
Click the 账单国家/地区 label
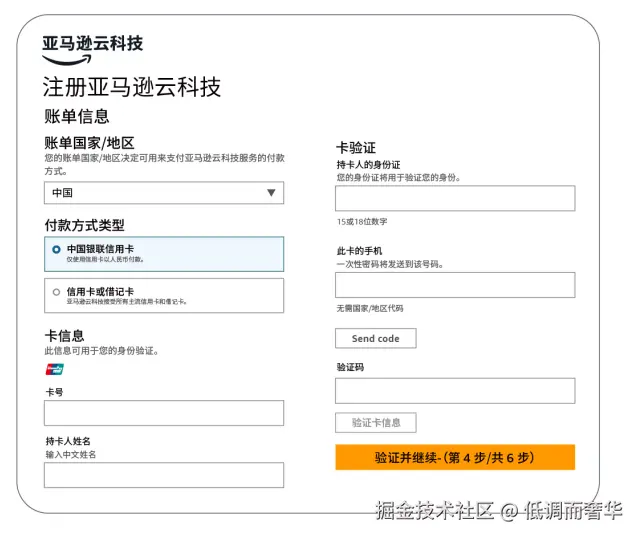[x=89, y=143]
